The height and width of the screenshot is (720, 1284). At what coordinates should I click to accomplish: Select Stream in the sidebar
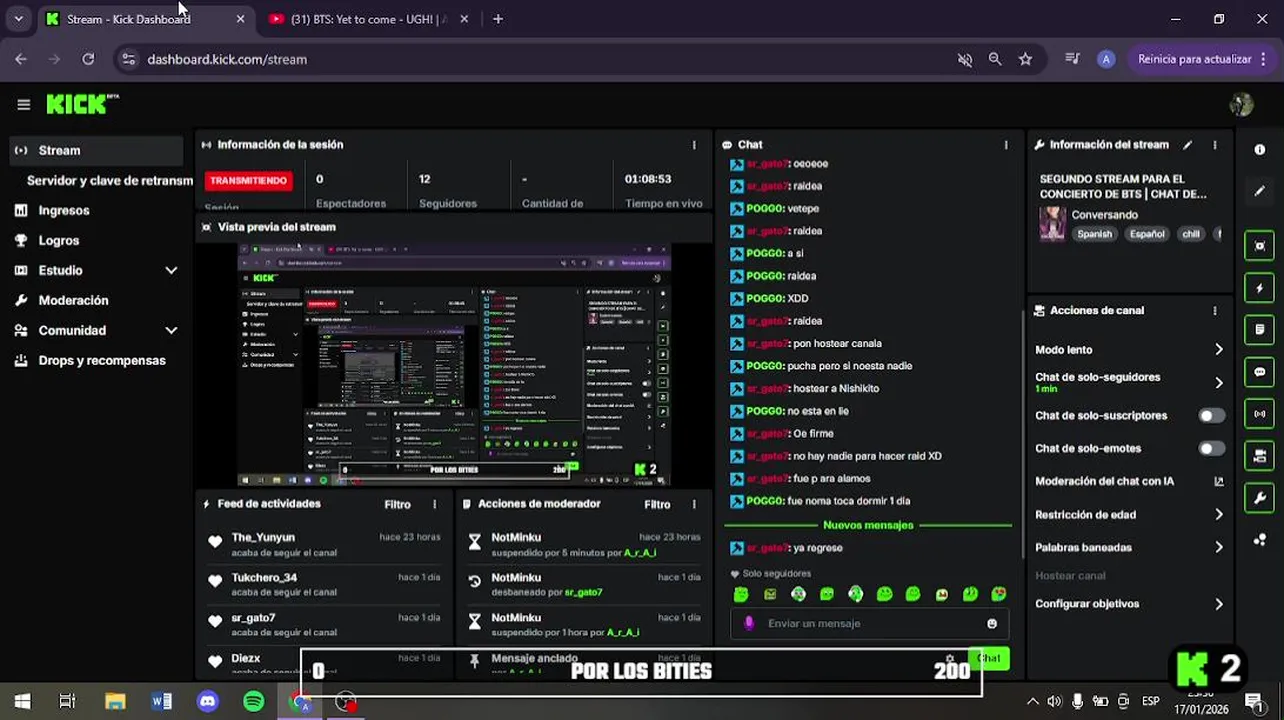click(96, 150)
